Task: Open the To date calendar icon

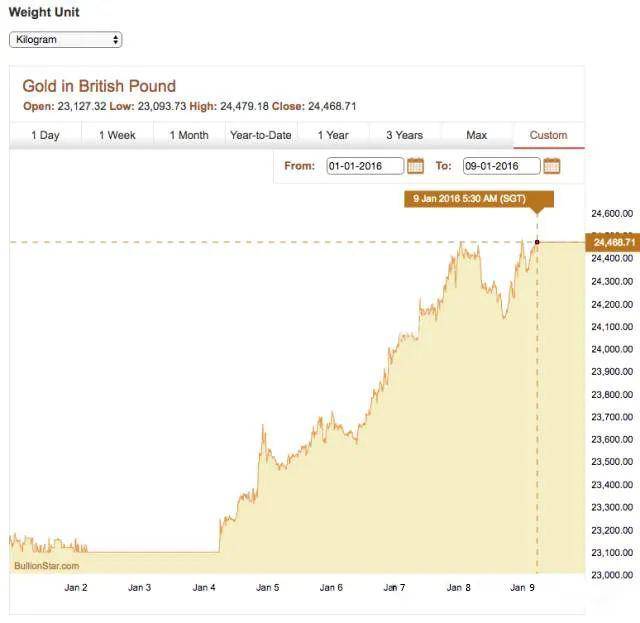Action: [551, 166]
